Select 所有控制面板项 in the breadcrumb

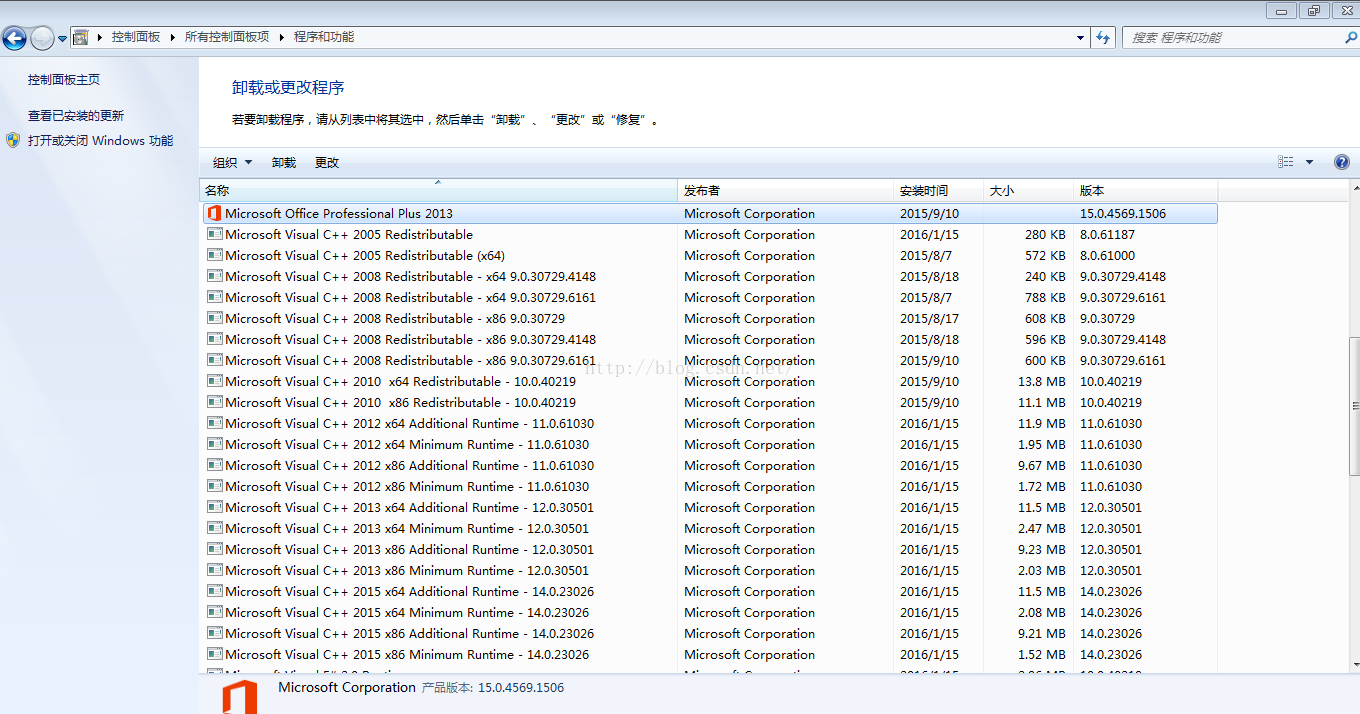pyautogui.click(x=227, y=37)
